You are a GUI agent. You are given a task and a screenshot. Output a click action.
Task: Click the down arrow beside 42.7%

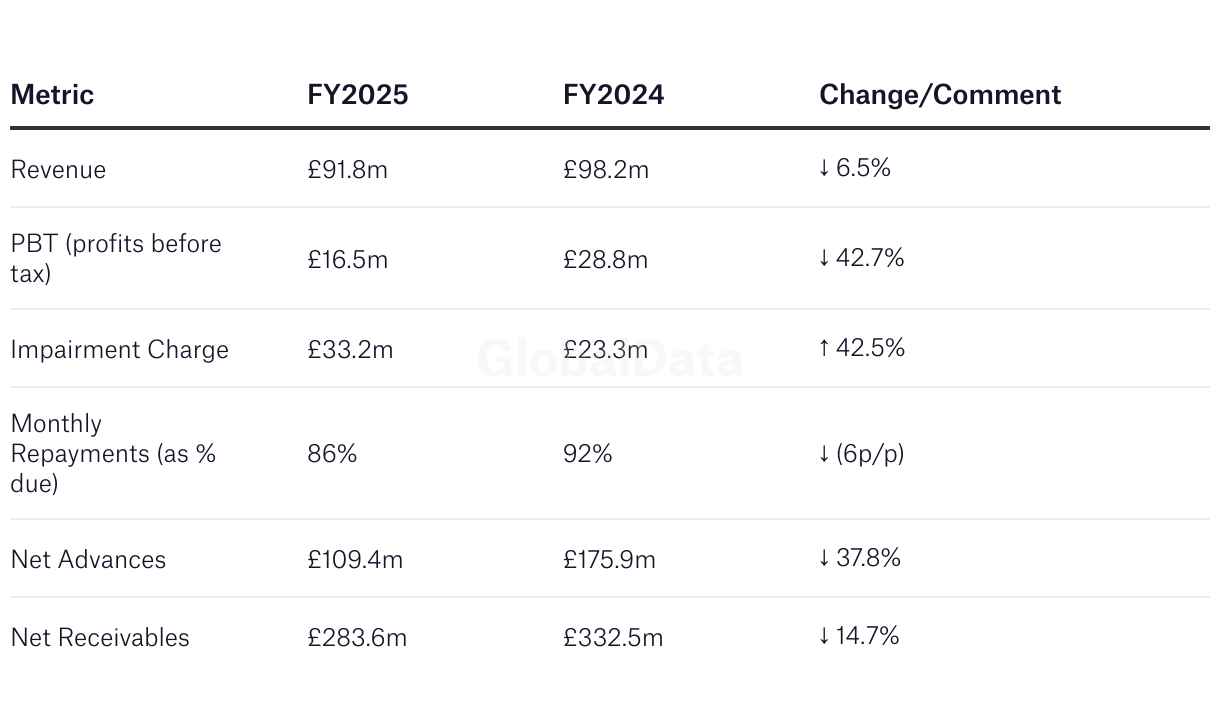(x=824, y=258)
